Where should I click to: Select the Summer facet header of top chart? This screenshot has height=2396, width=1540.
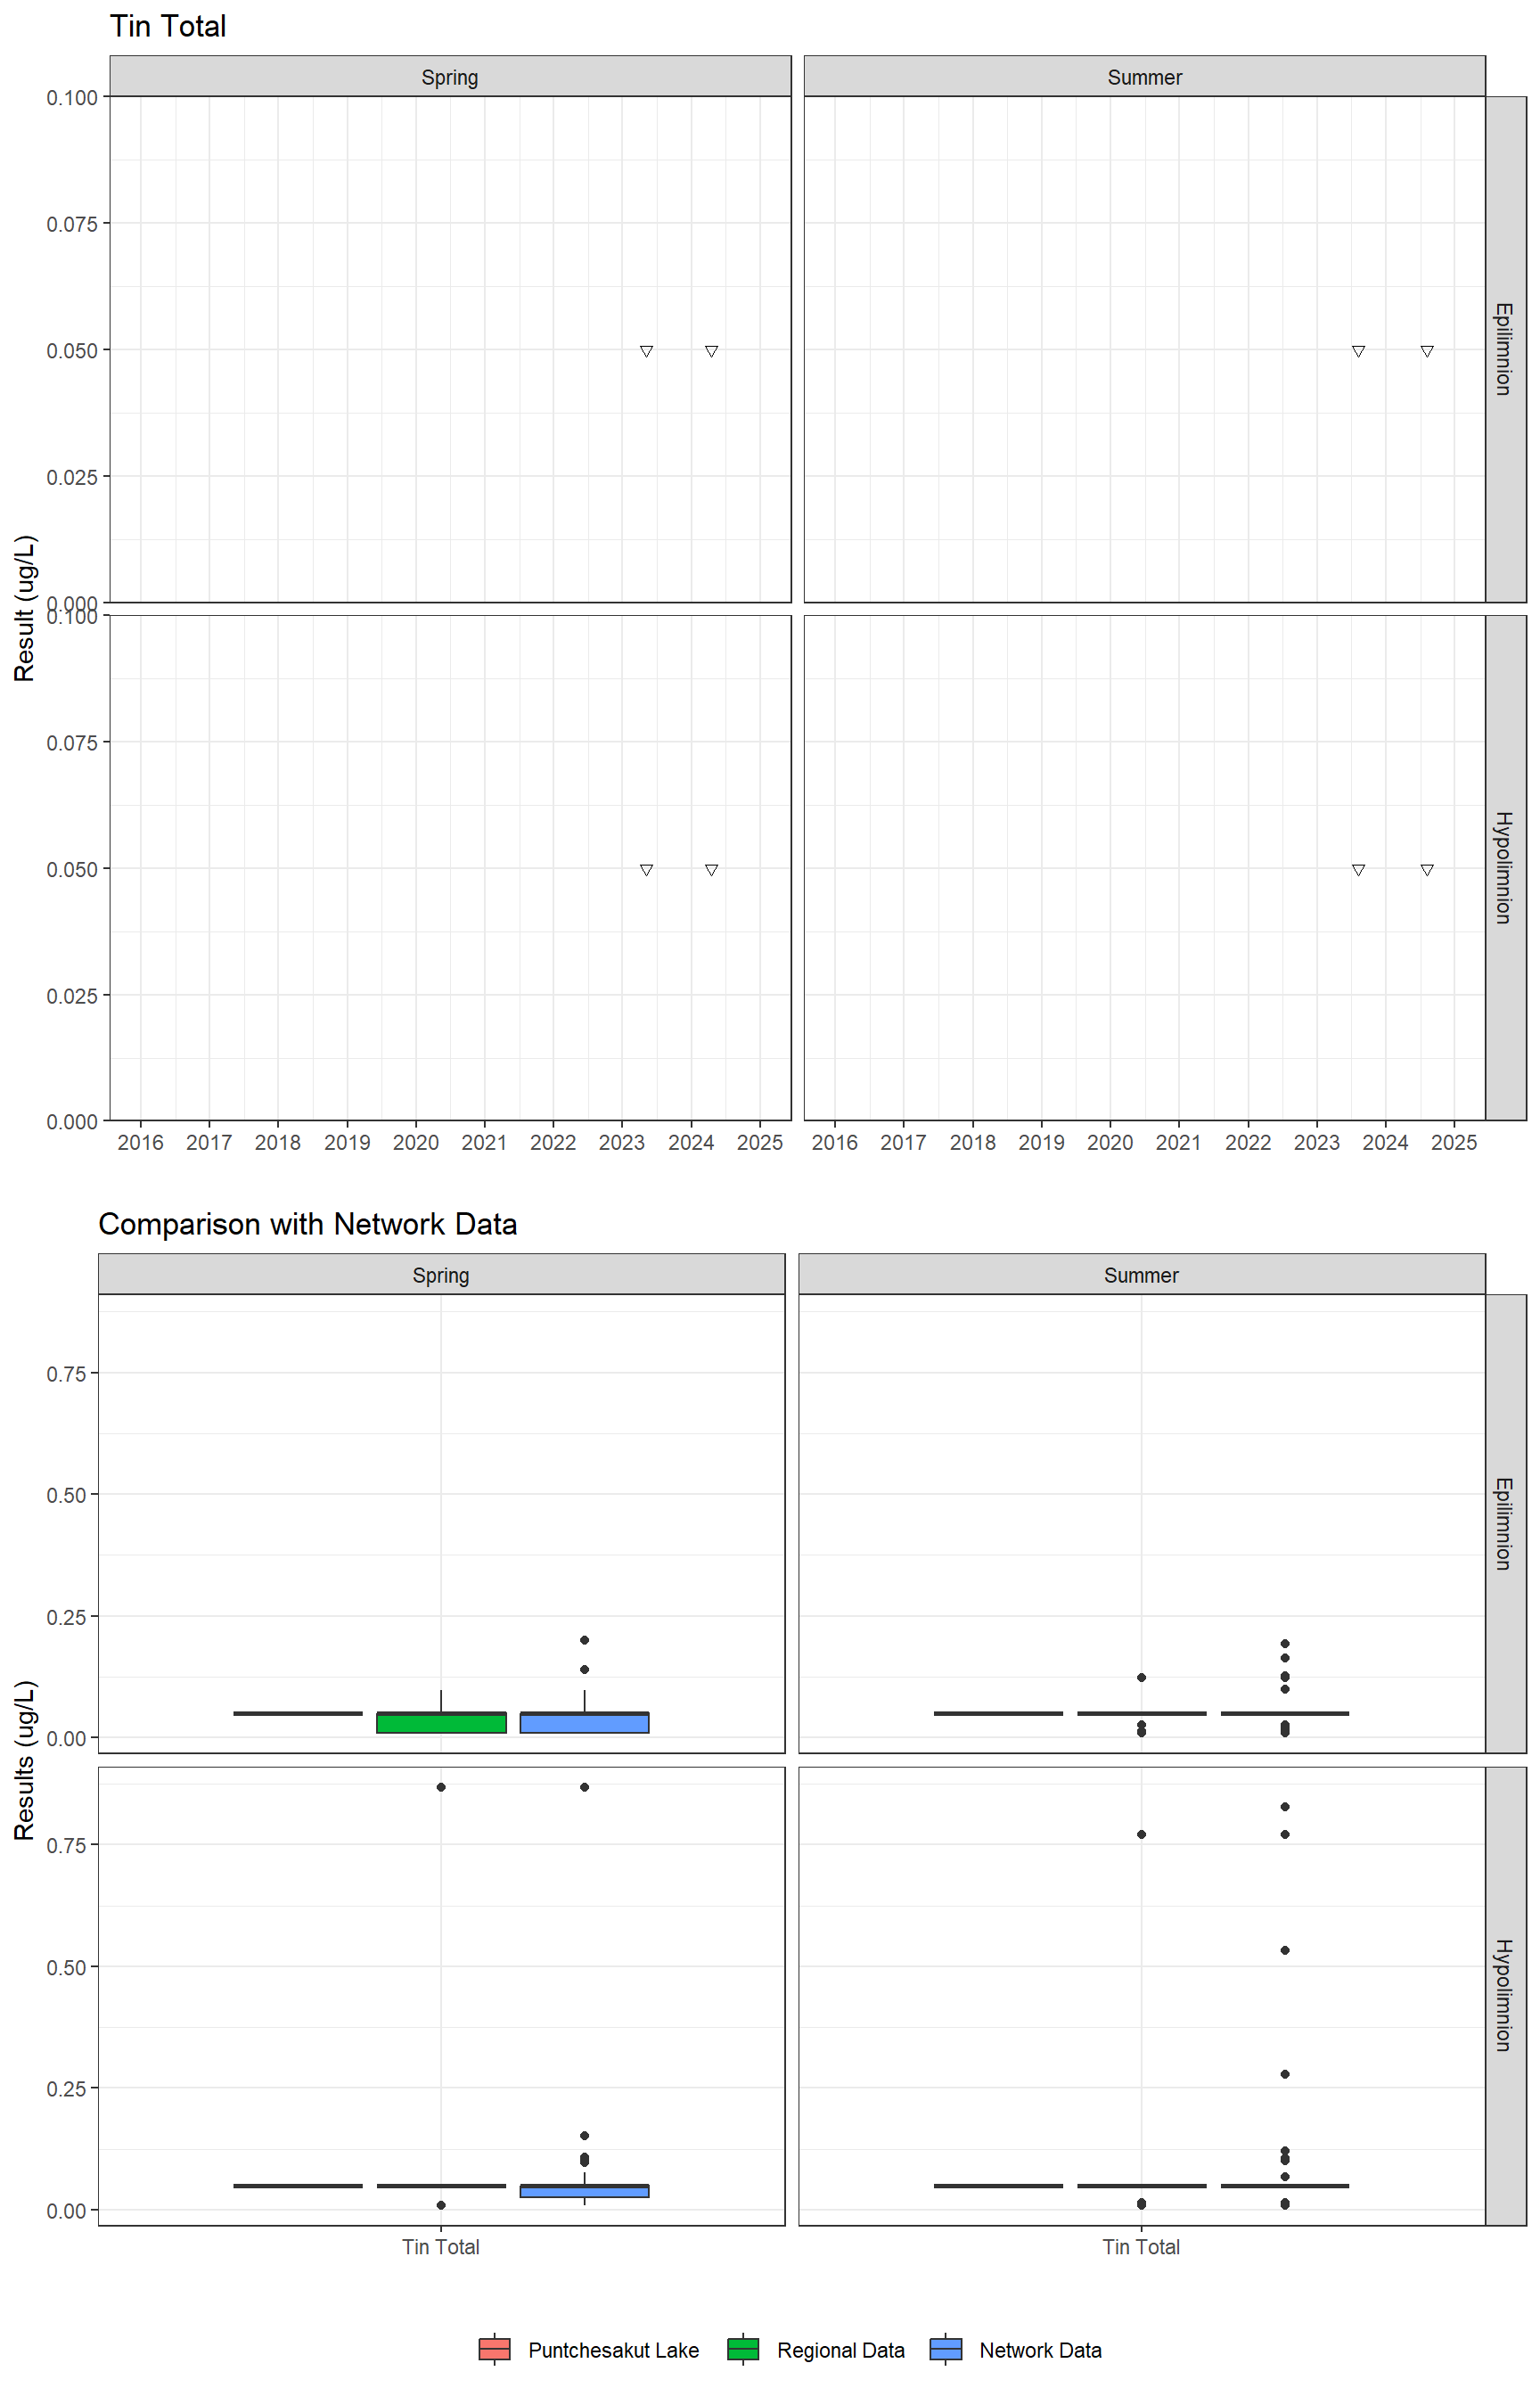(1144, 77)
